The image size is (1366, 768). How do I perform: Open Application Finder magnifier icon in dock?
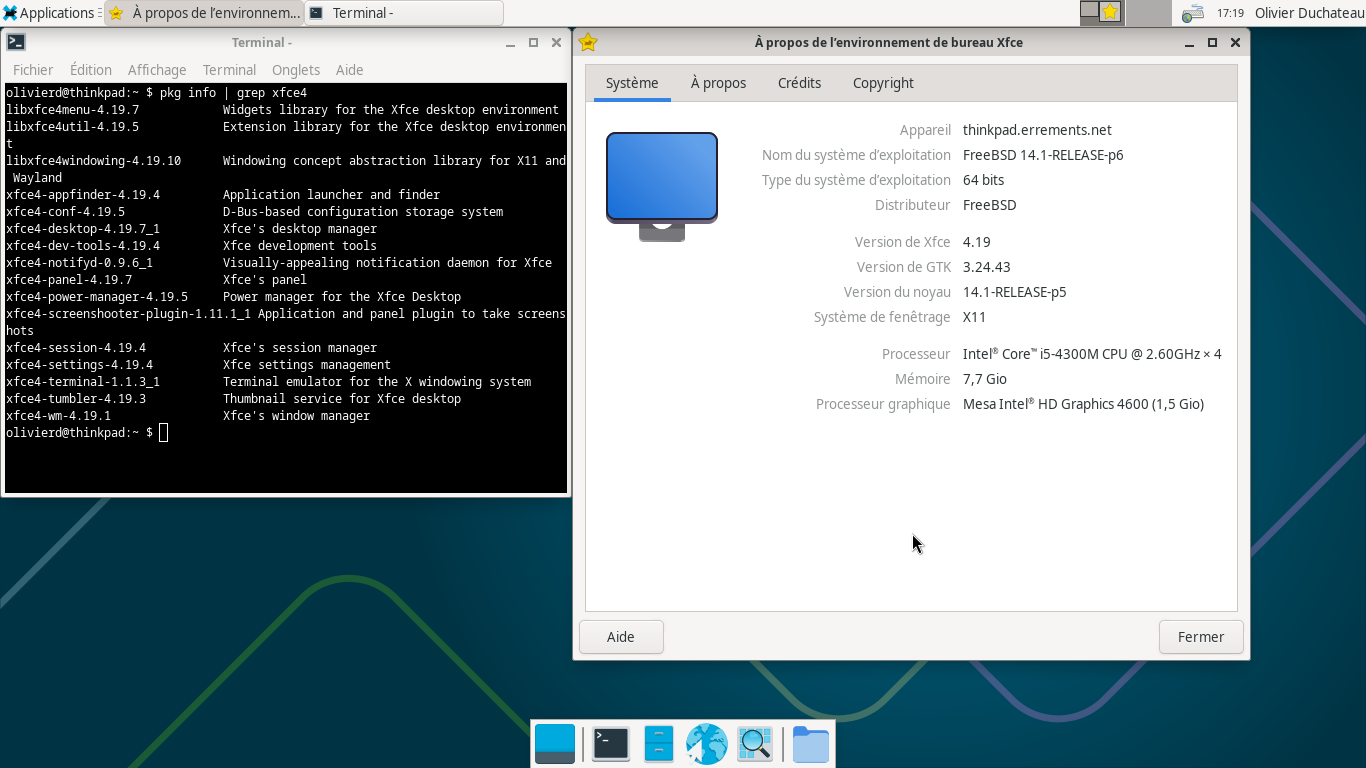click(x=755, y=744)
